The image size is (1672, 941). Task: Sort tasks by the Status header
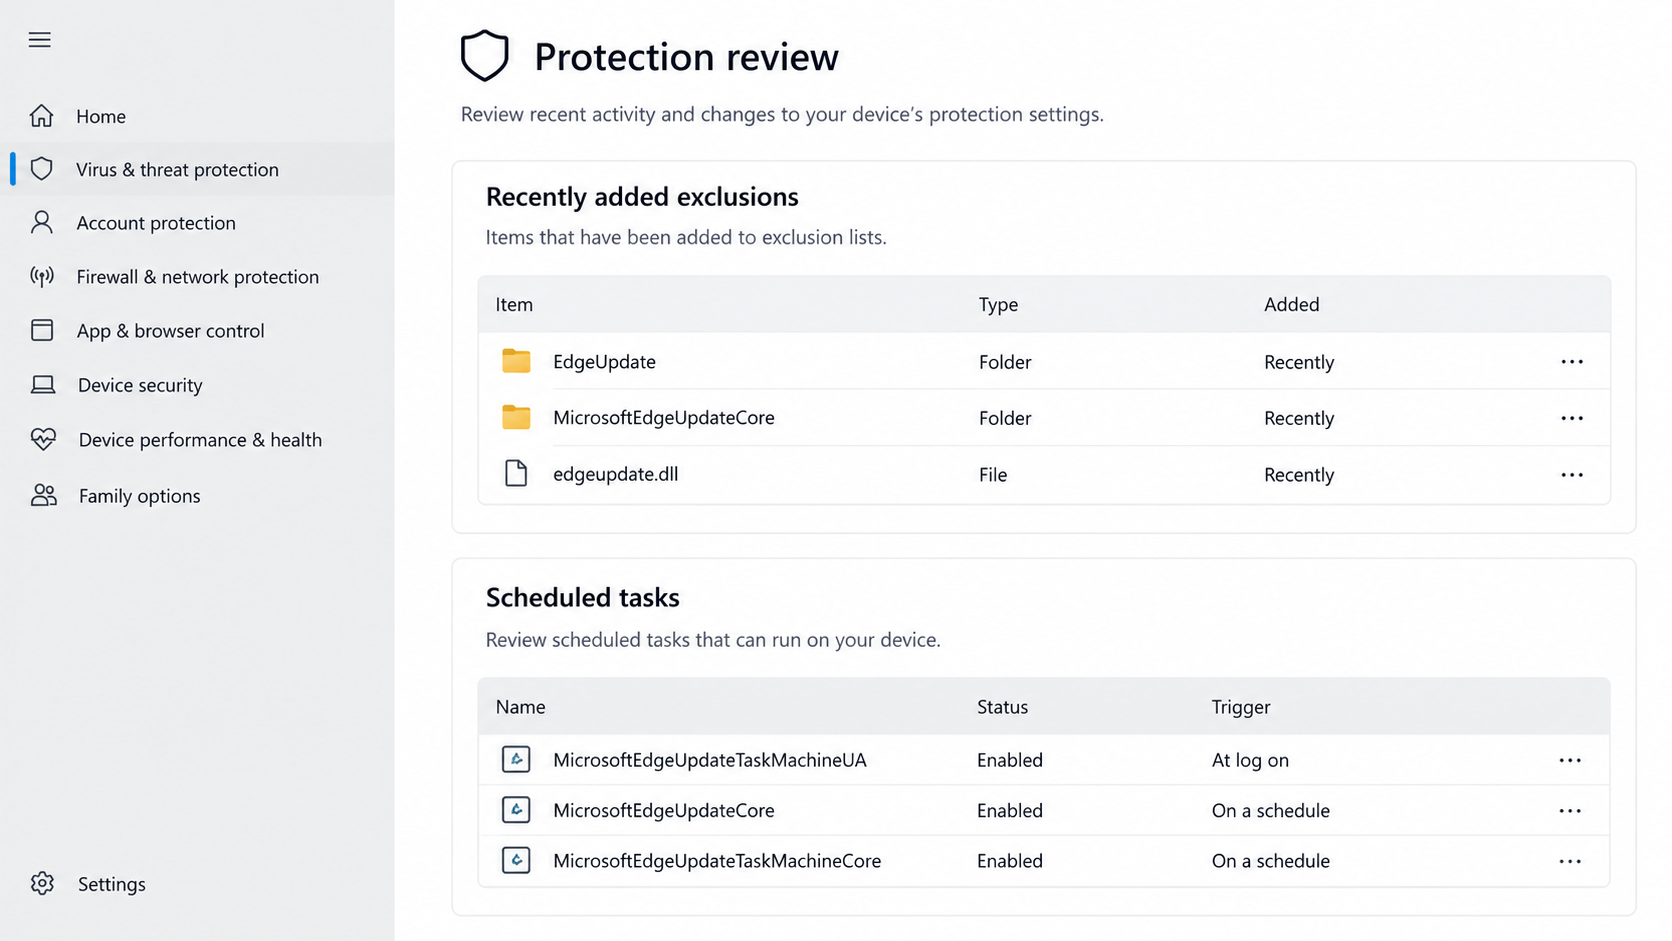(1002, 707)
